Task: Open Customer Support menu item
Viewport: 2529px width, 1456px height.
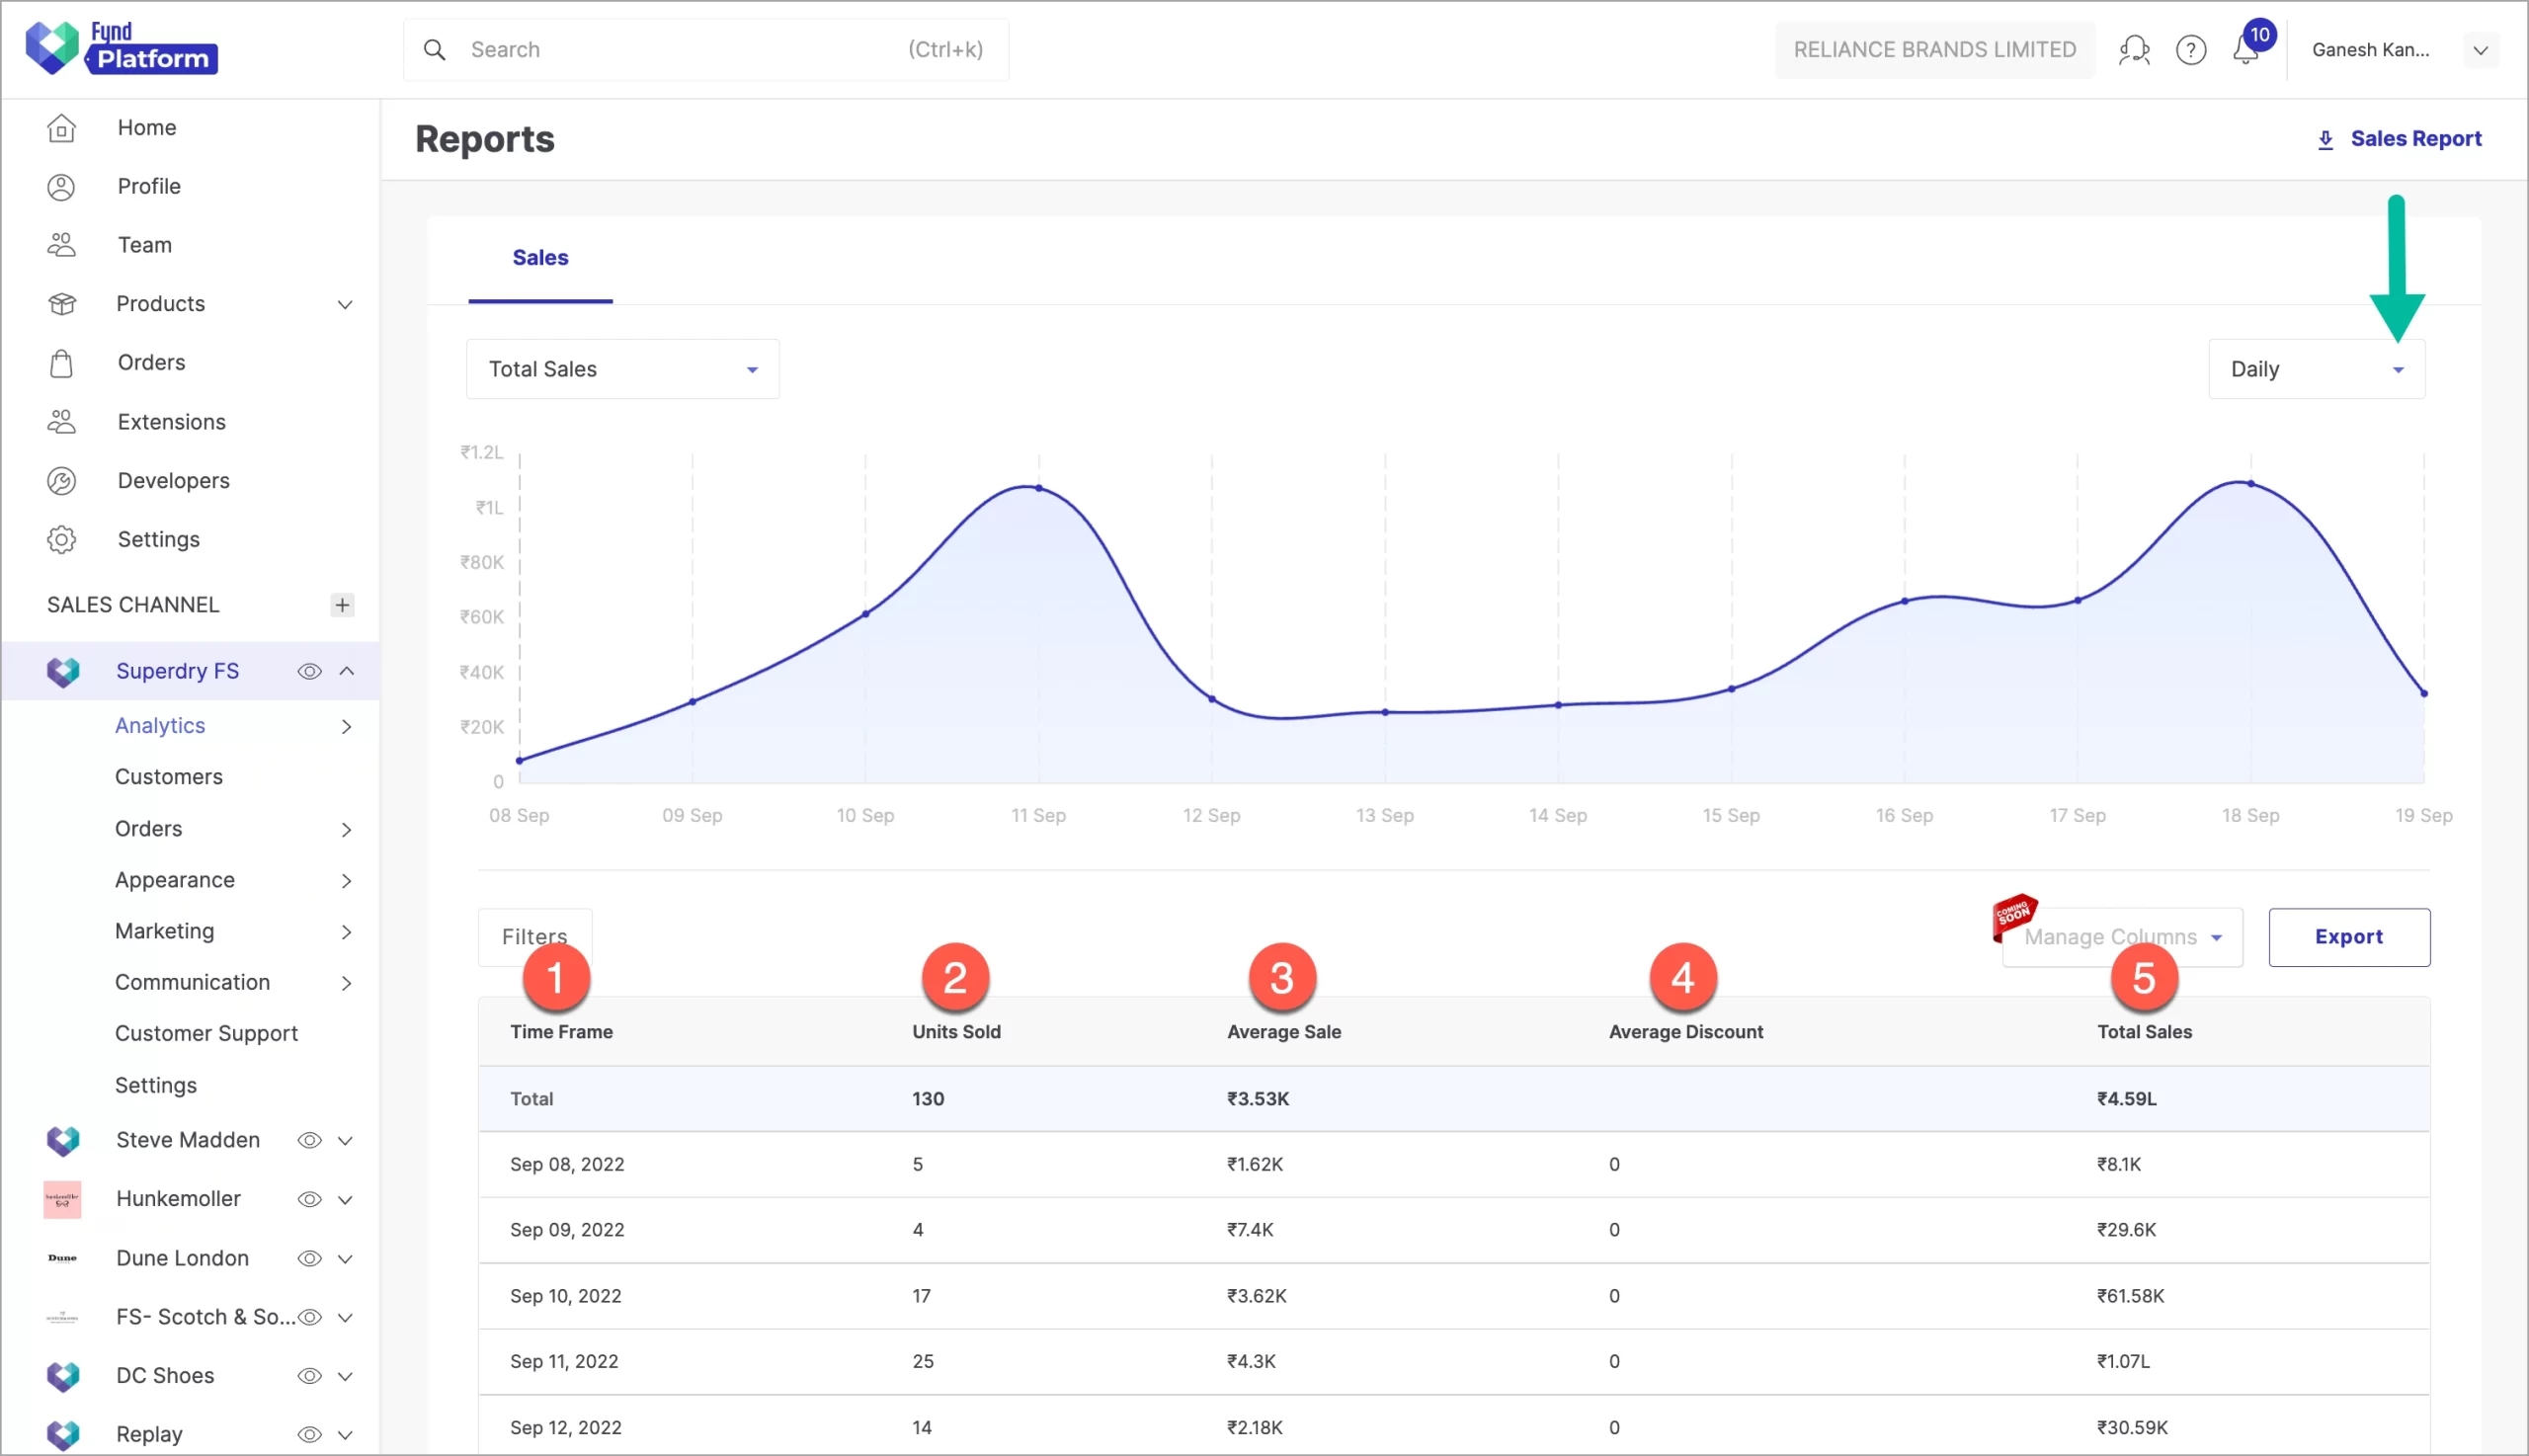Action: (206, 1034)
